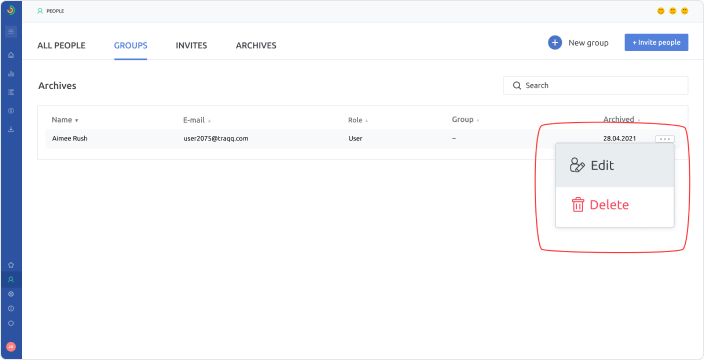Click into the Search field

[x=595, y=85]
